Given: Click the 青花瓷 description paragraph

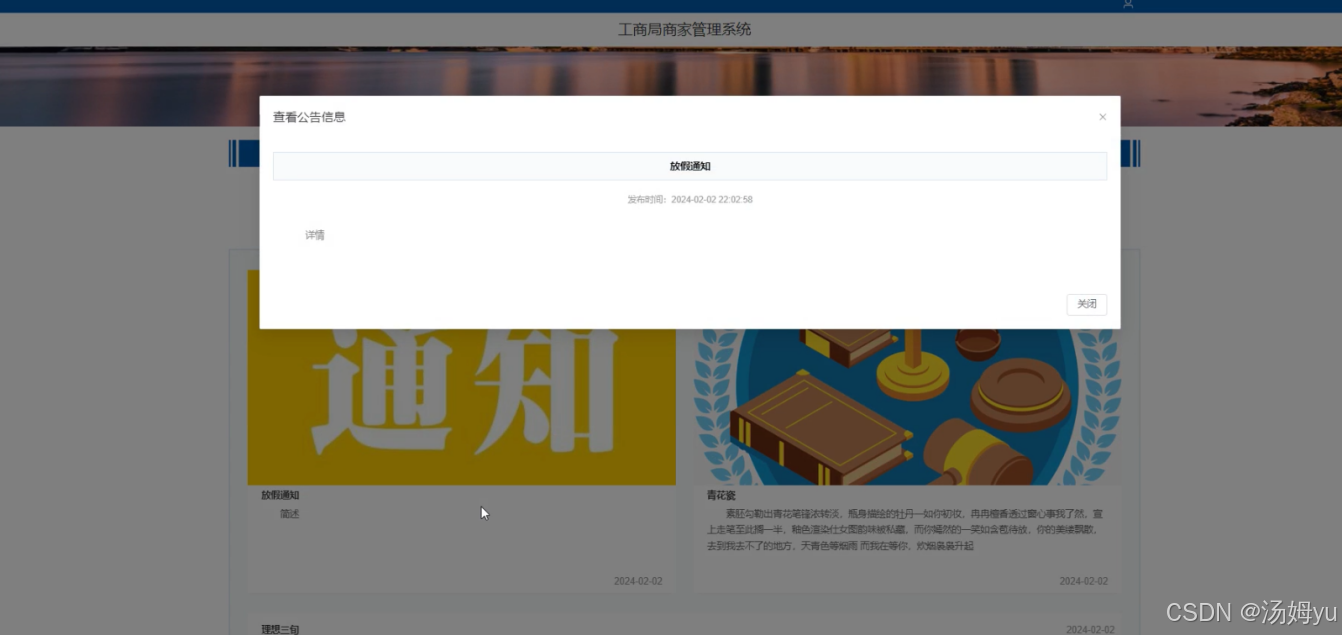Looking at the screenshot, I should 906,530.
